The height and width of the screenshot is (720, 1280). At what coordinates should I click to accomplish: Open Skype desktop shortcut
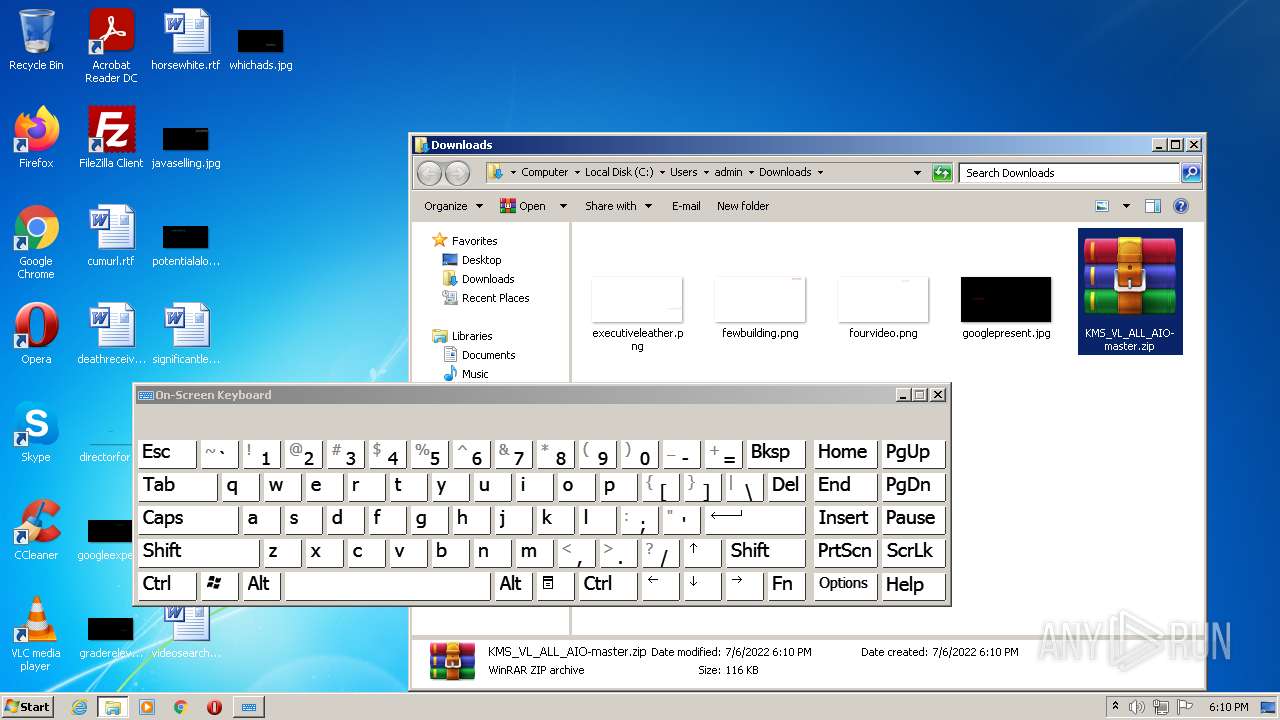click(x=36, y=432)
